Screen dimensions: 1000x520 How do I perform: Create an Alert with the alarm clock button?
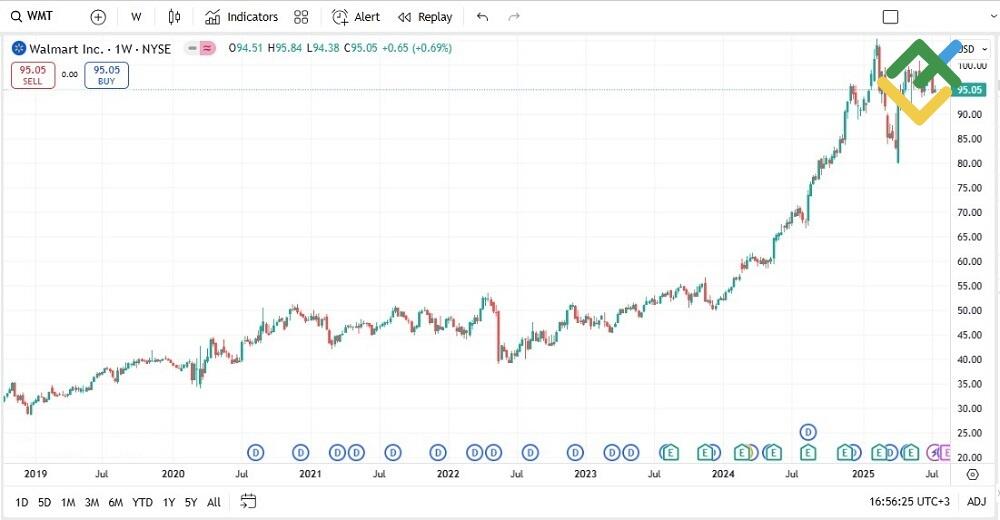click(x=356, y=17)
